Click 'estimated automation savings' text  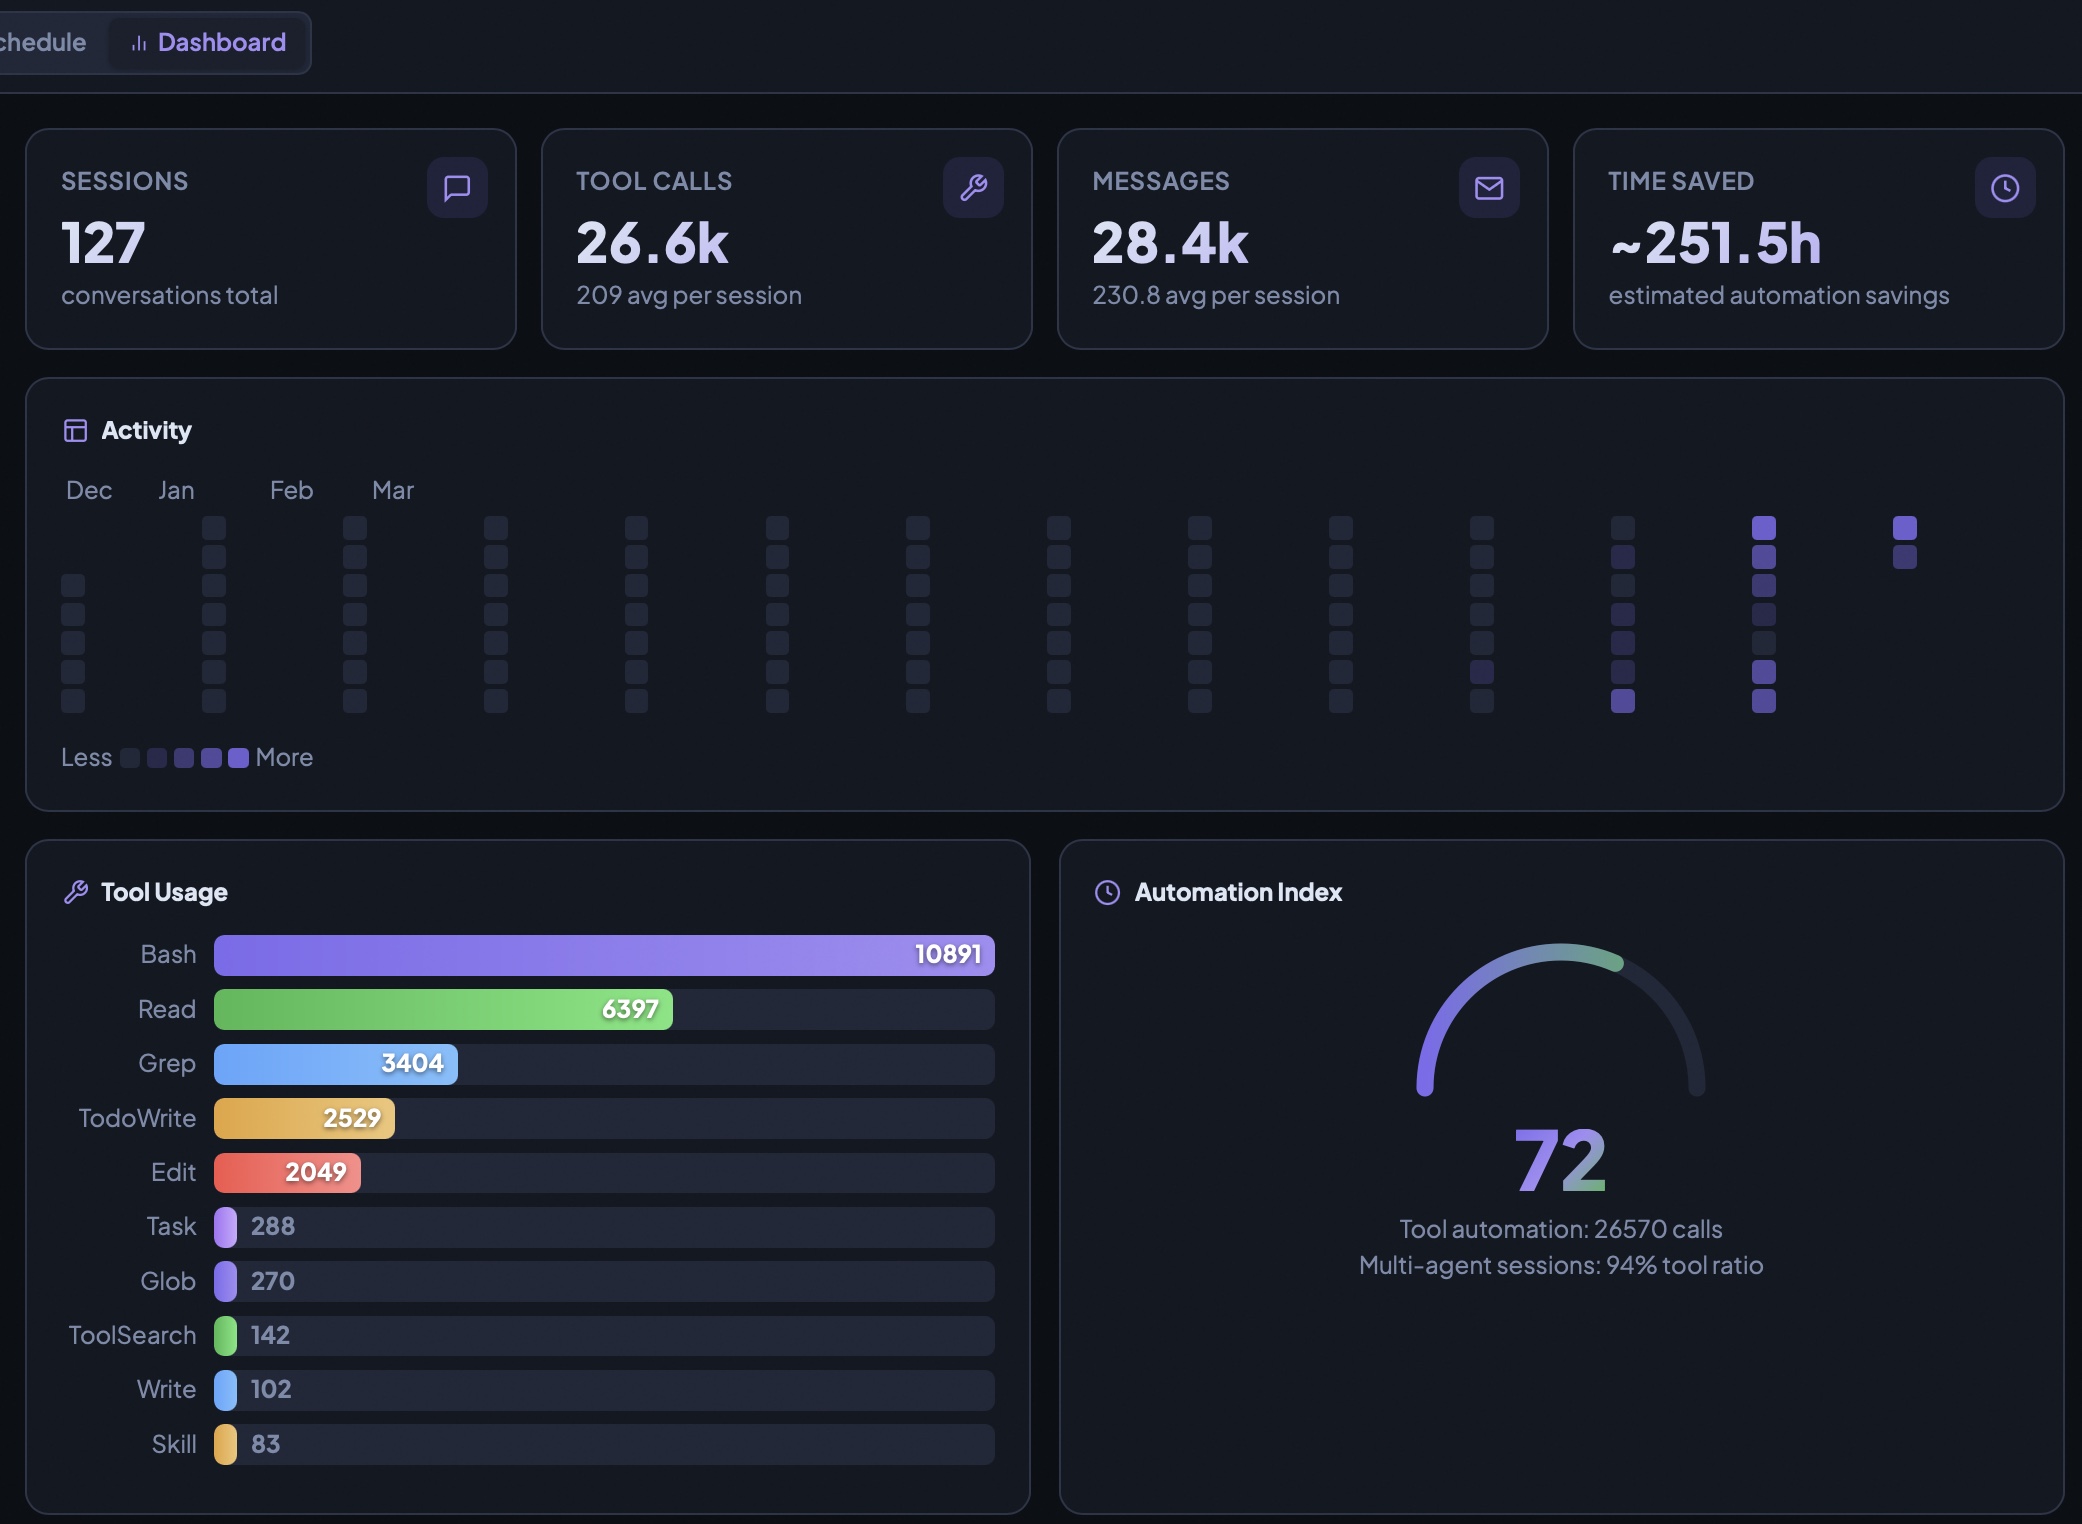(x=1779, y=295)
